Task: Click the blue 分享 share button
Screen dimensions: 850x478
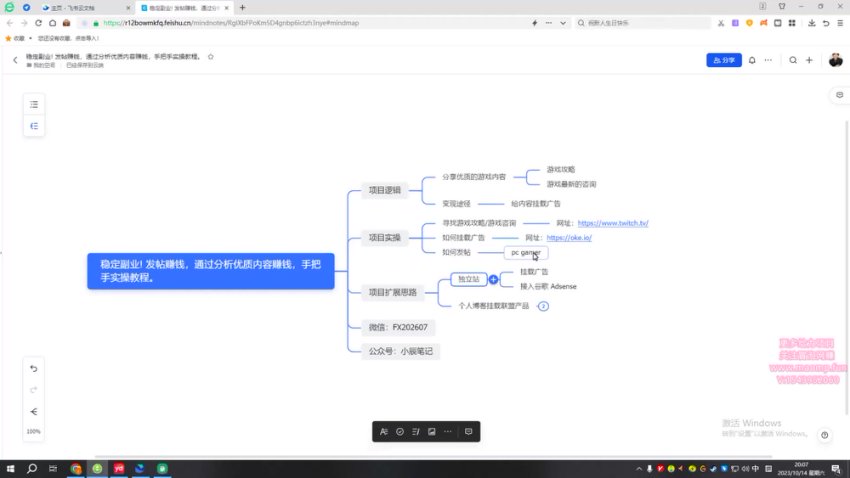Action: [724, 60]
